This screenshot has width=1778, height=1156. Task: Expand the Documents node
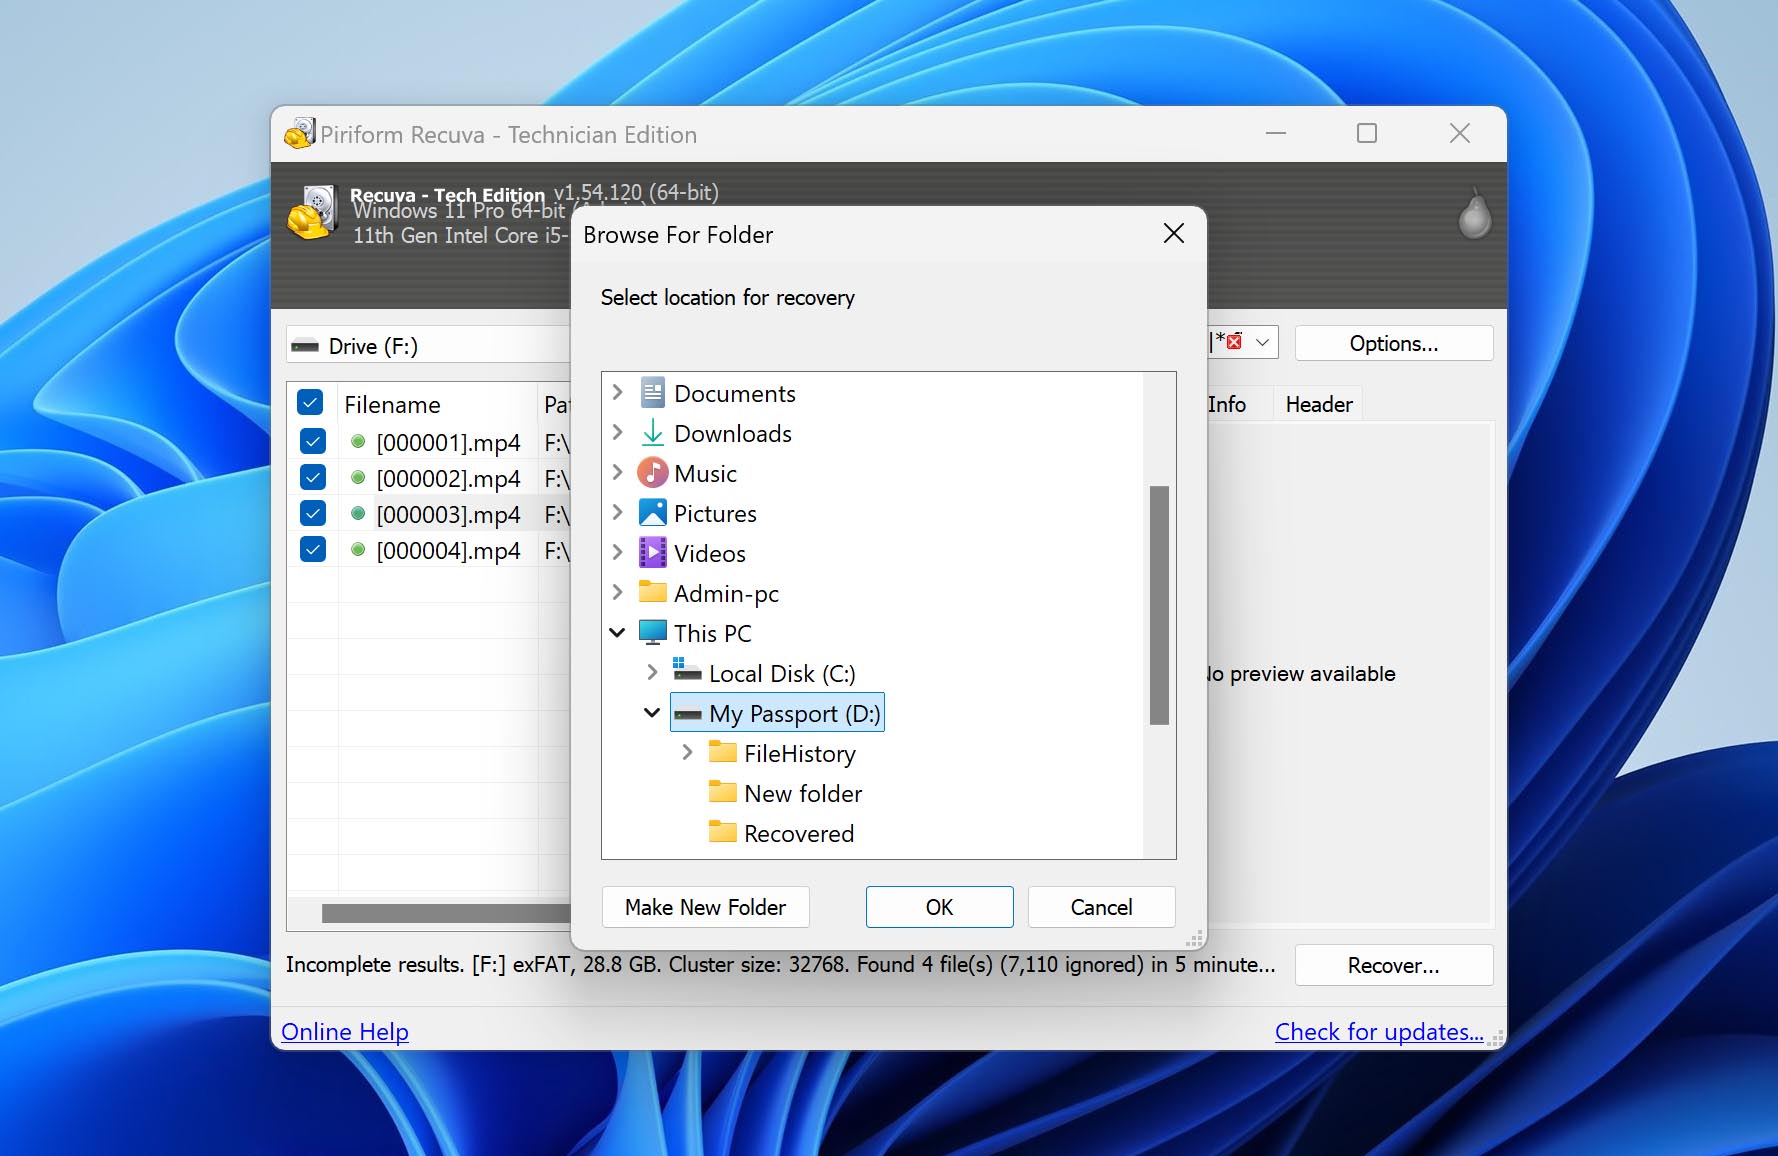[x=618, y=393]
